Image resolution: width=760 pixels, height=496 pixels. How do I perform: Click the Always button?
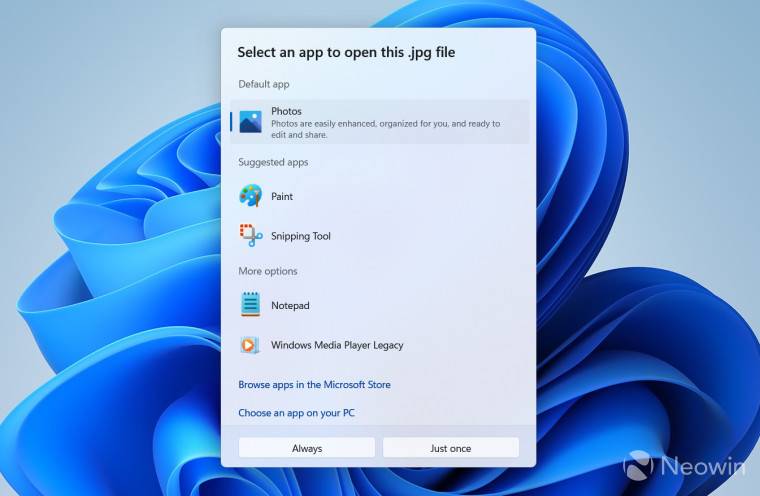point(307,448)
